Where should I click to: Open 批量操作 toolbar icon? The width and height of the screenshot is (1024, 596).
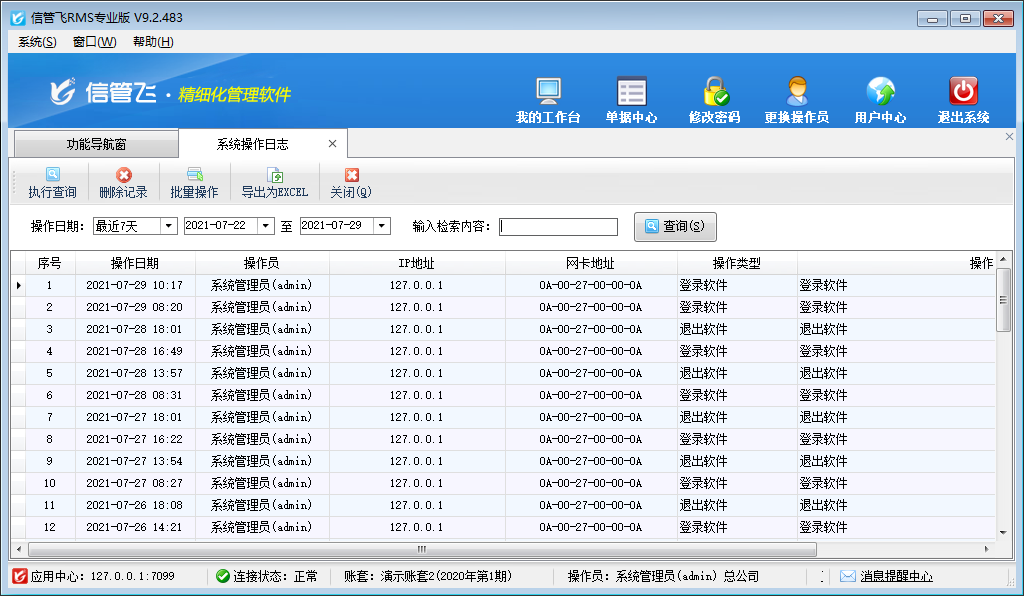coord(195,174)
